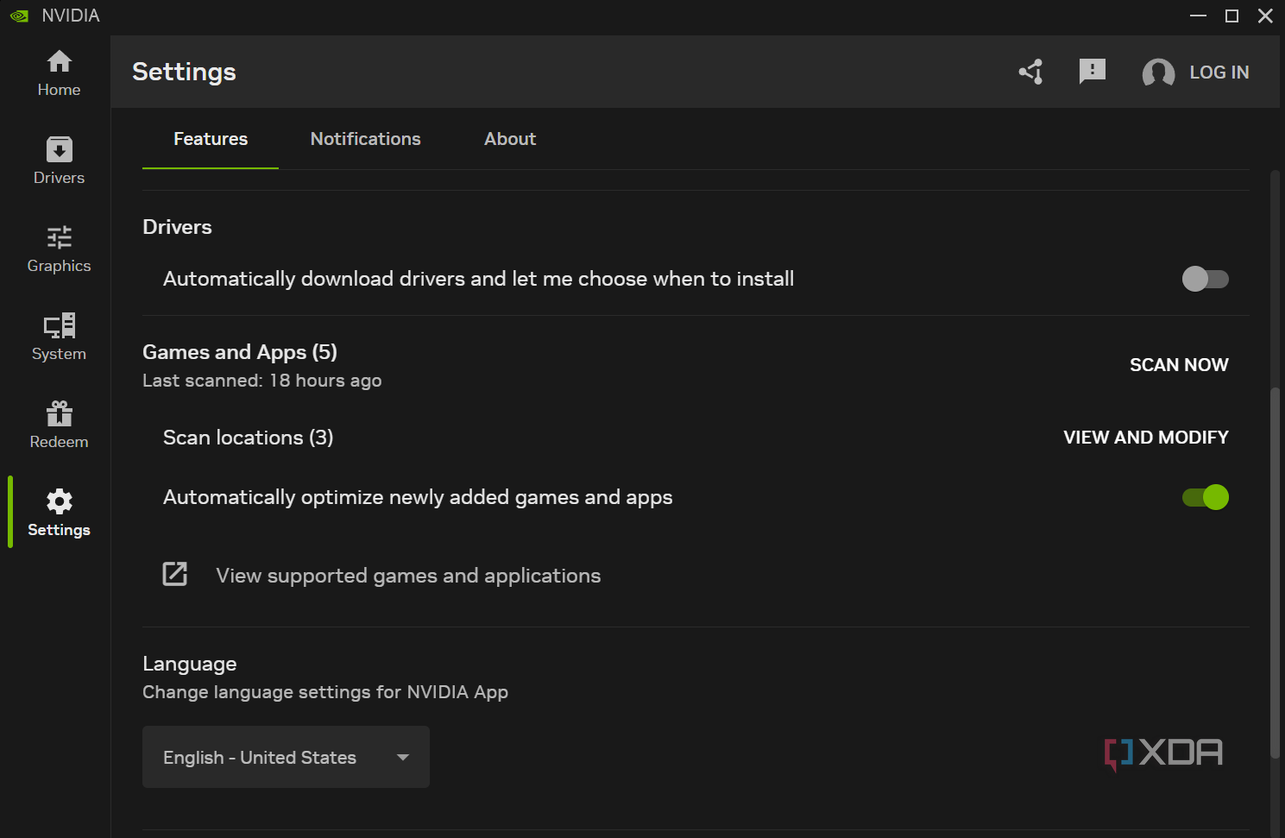1285x838 pixels.
Task: Click the Language section heading
Action: [x=190, y=664]
